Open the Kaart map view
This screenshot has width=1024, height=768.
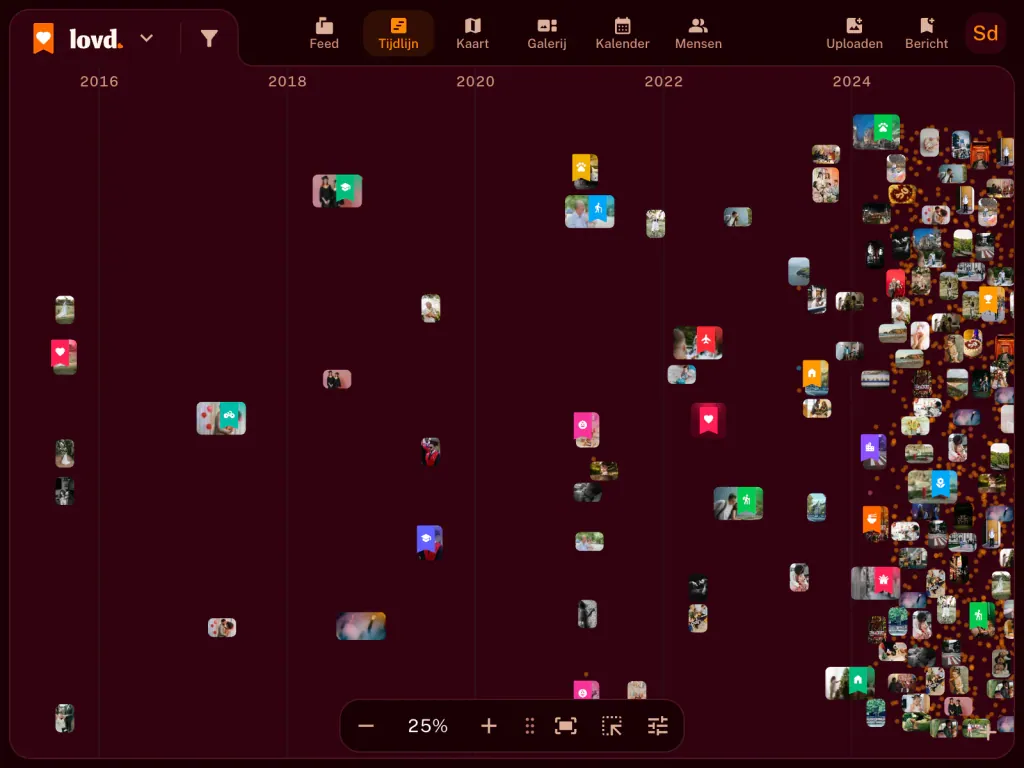[472, 34]
